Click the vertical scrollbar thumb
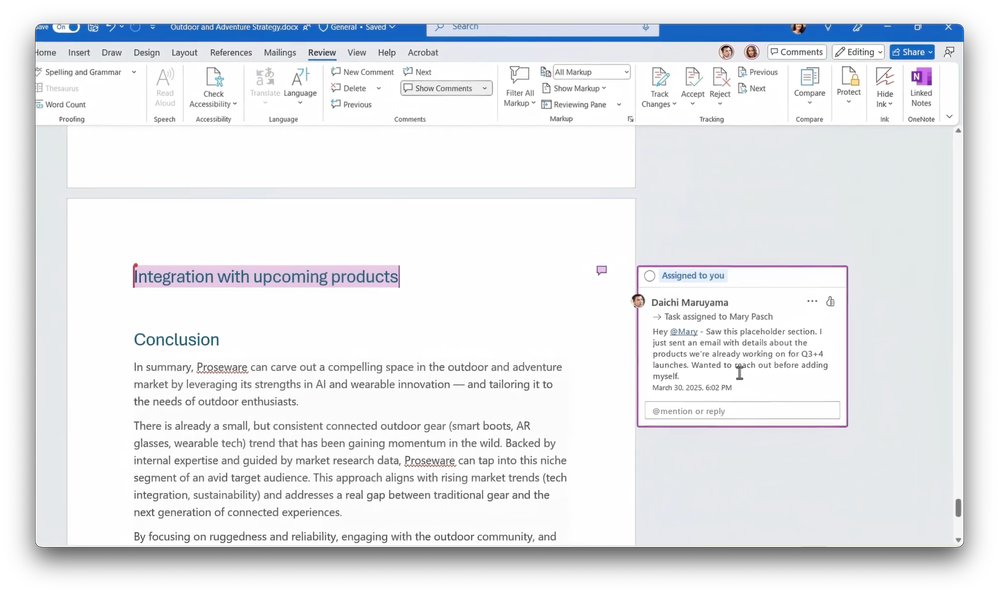The width and height of the screenshot is (999, 594). [x=958, y=508]
